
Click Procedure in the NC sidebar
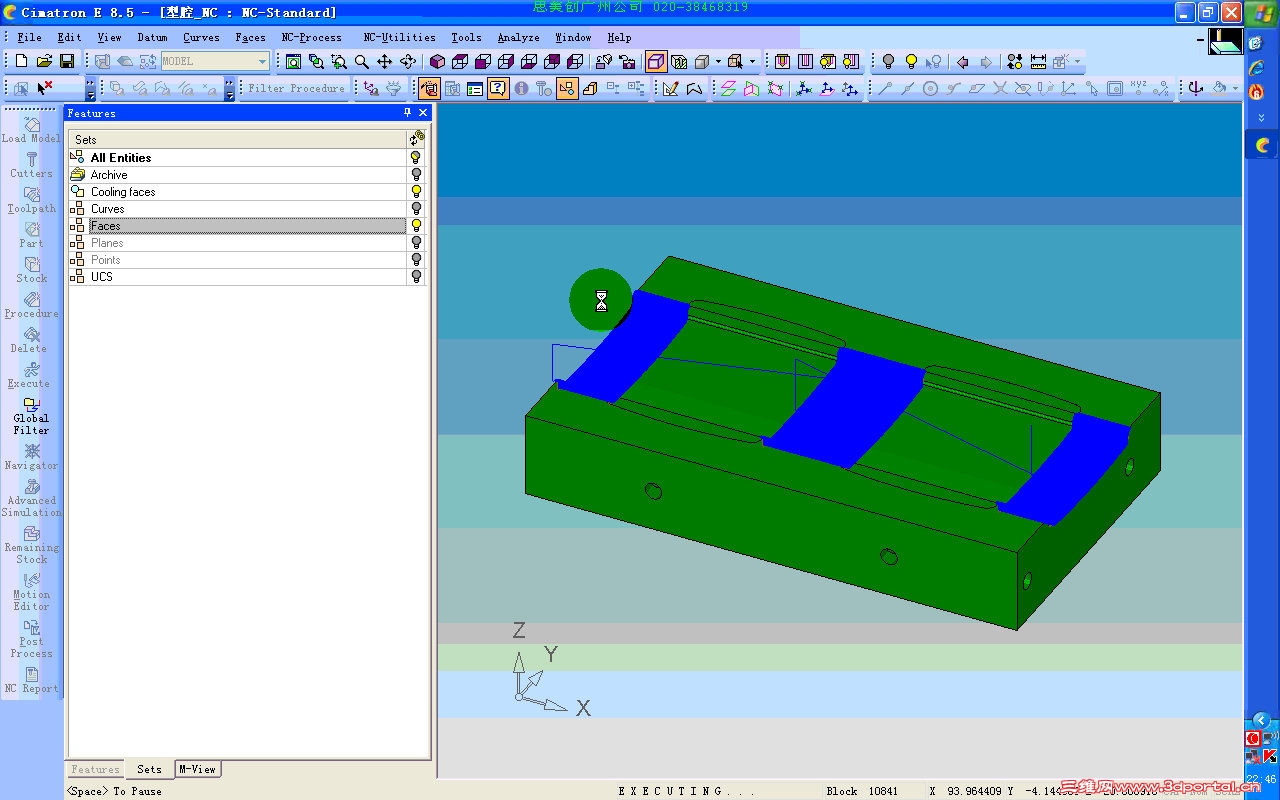click(31, 306)
